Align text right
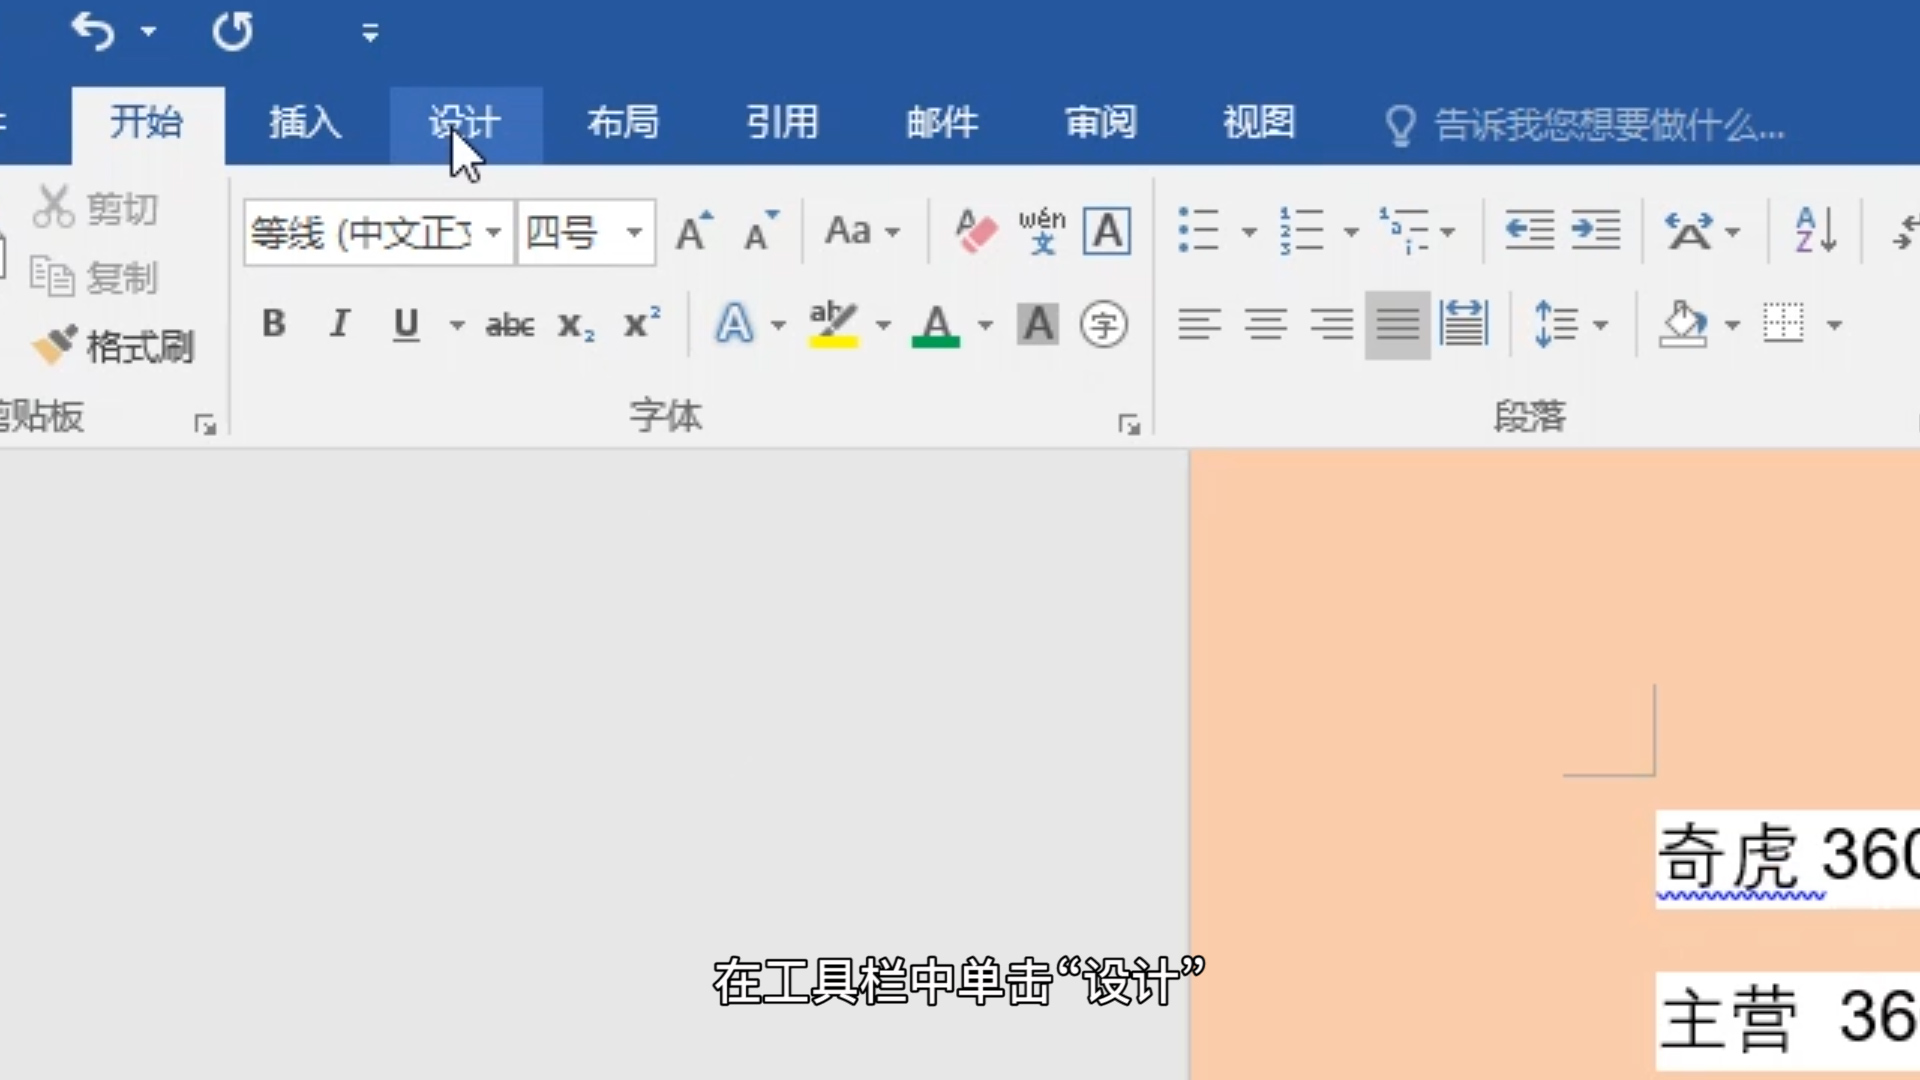Screen dimensions: 1920x1080 (x=1332, y=324)
